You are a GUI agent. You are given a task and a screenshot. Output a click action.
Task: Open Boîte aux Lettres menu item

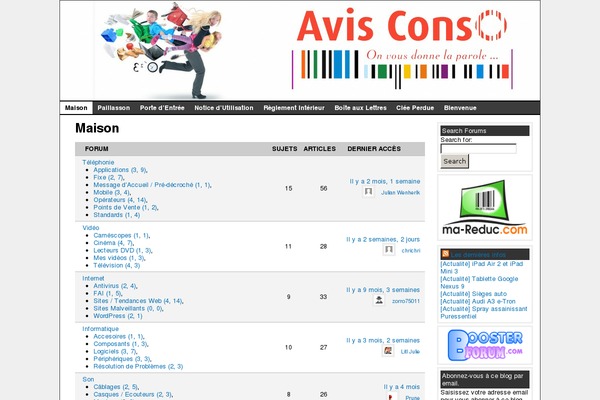(360, 108)
